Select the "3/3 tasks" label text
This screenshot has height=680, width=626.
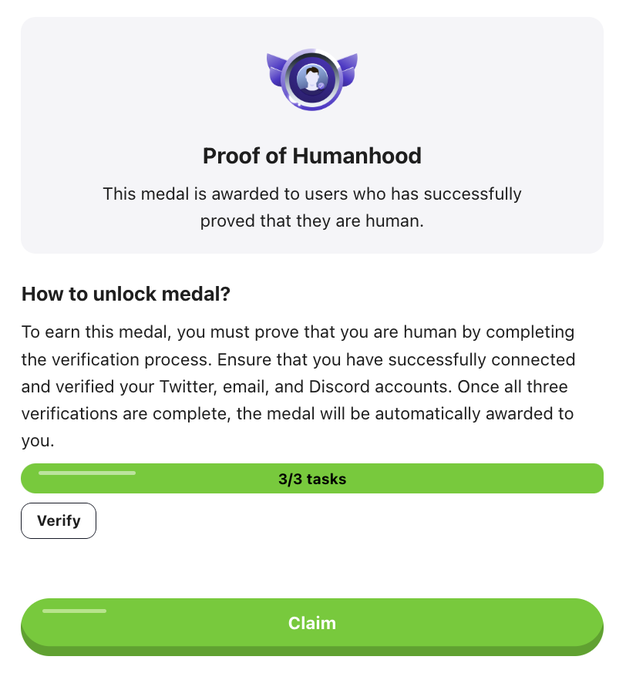tap(312, 479)
